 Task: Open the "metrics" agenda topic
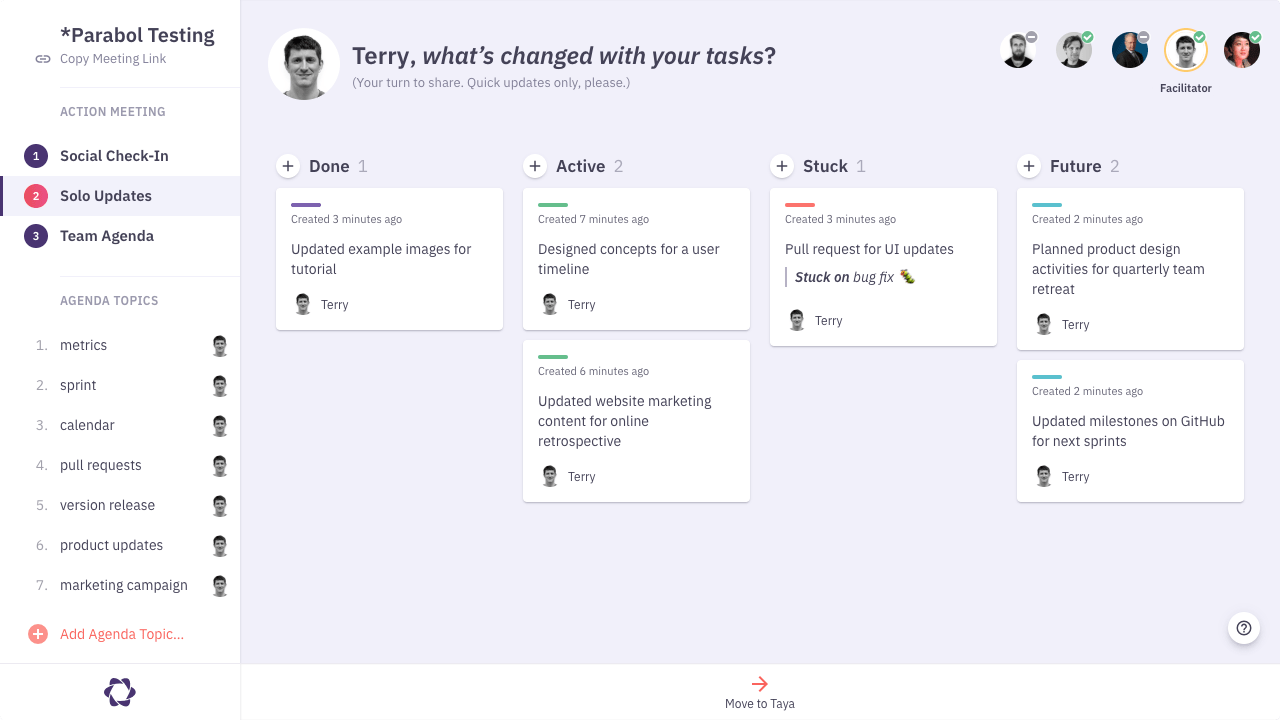coord(84,345)
